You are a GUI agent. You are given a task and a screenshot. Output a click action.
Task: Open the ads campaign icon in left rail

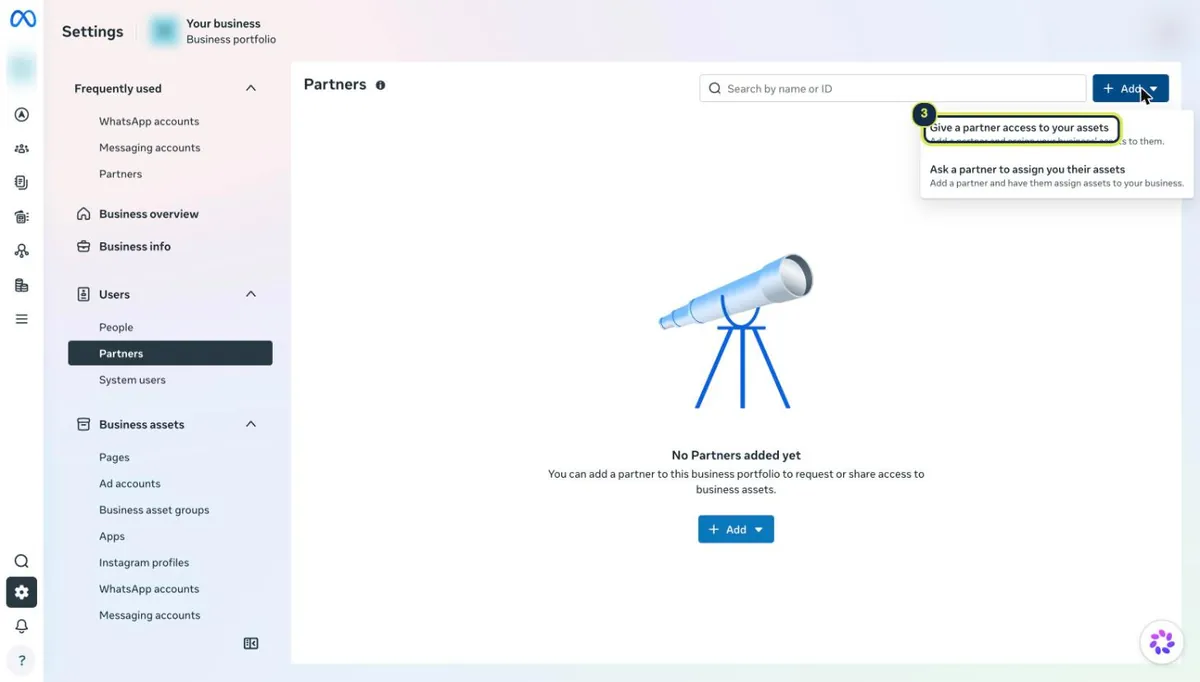[x=22, y=115]
